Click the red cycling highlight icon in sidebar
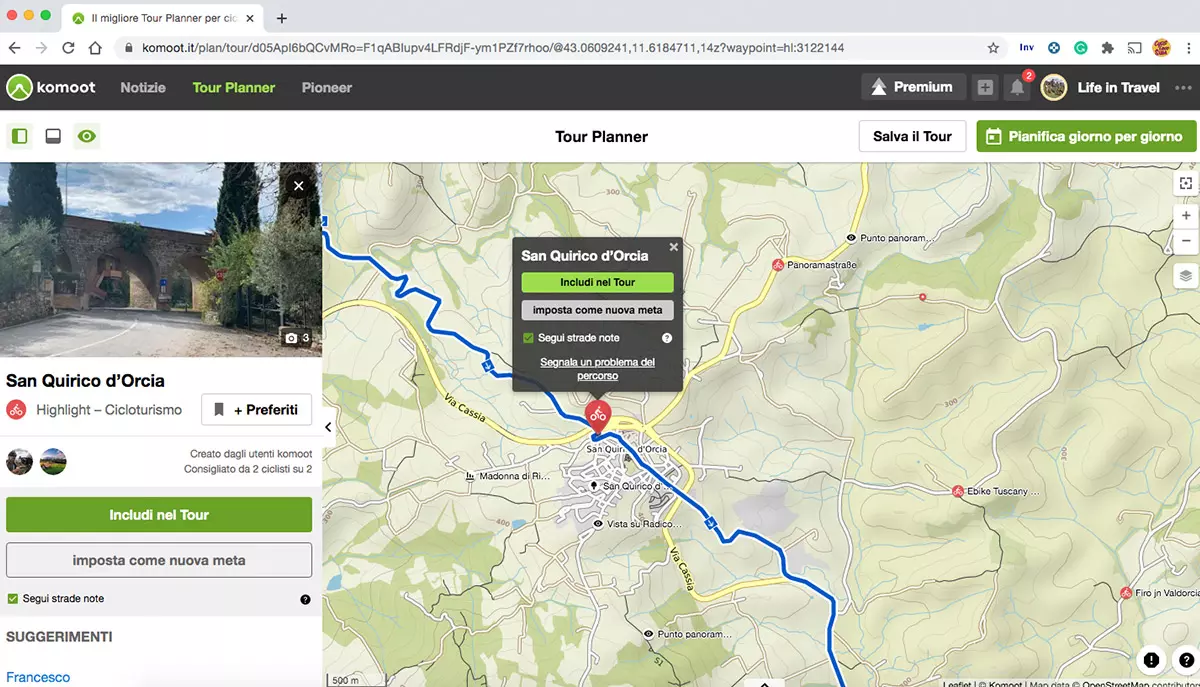Image resolution: width=1200 pixels, height=687 pixels. tap(16, 409)
